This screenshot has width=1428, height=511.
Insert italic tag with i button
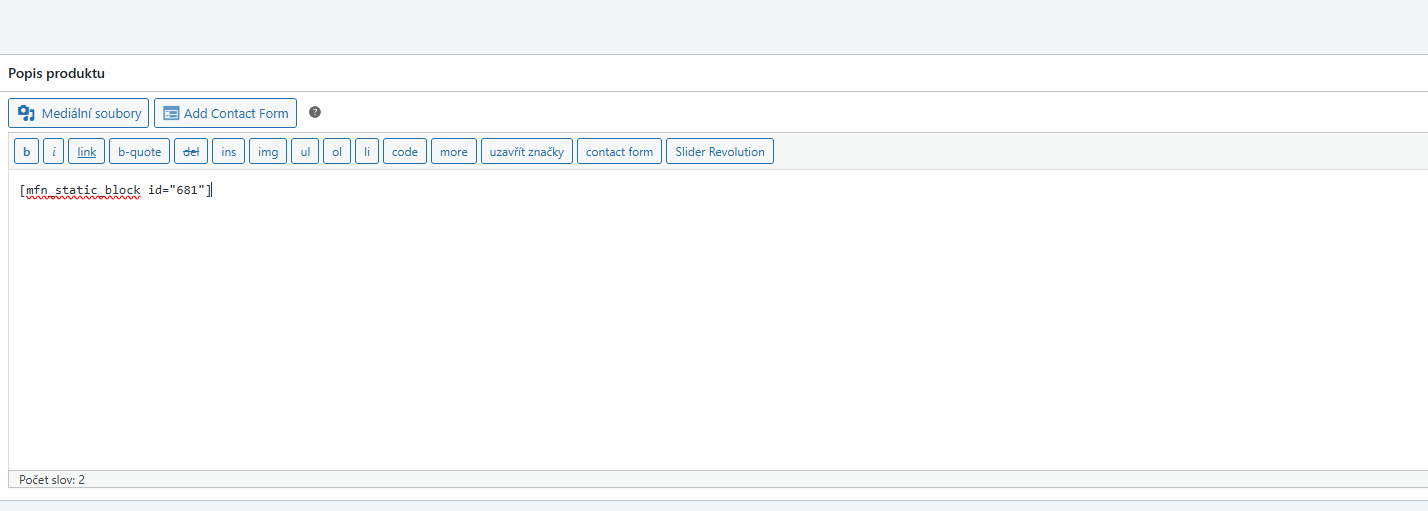pyautogui.click(x=54, y=152)
